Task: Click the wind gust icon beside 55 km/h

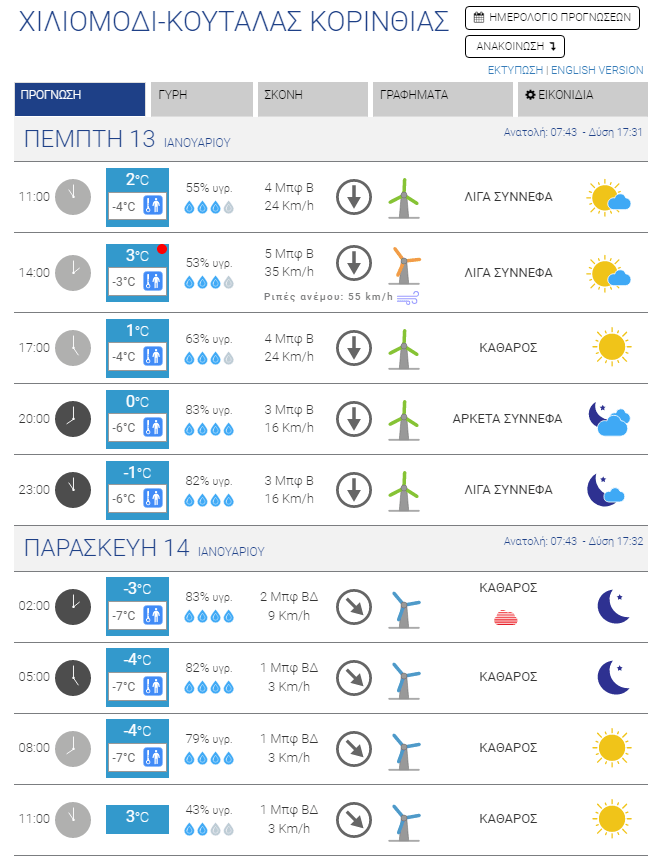Action: 408,297
